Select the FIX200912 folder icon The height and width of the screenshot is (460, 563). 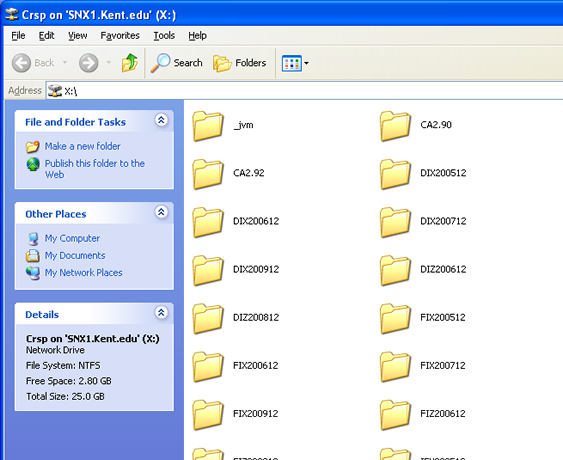tap(208, 414)
